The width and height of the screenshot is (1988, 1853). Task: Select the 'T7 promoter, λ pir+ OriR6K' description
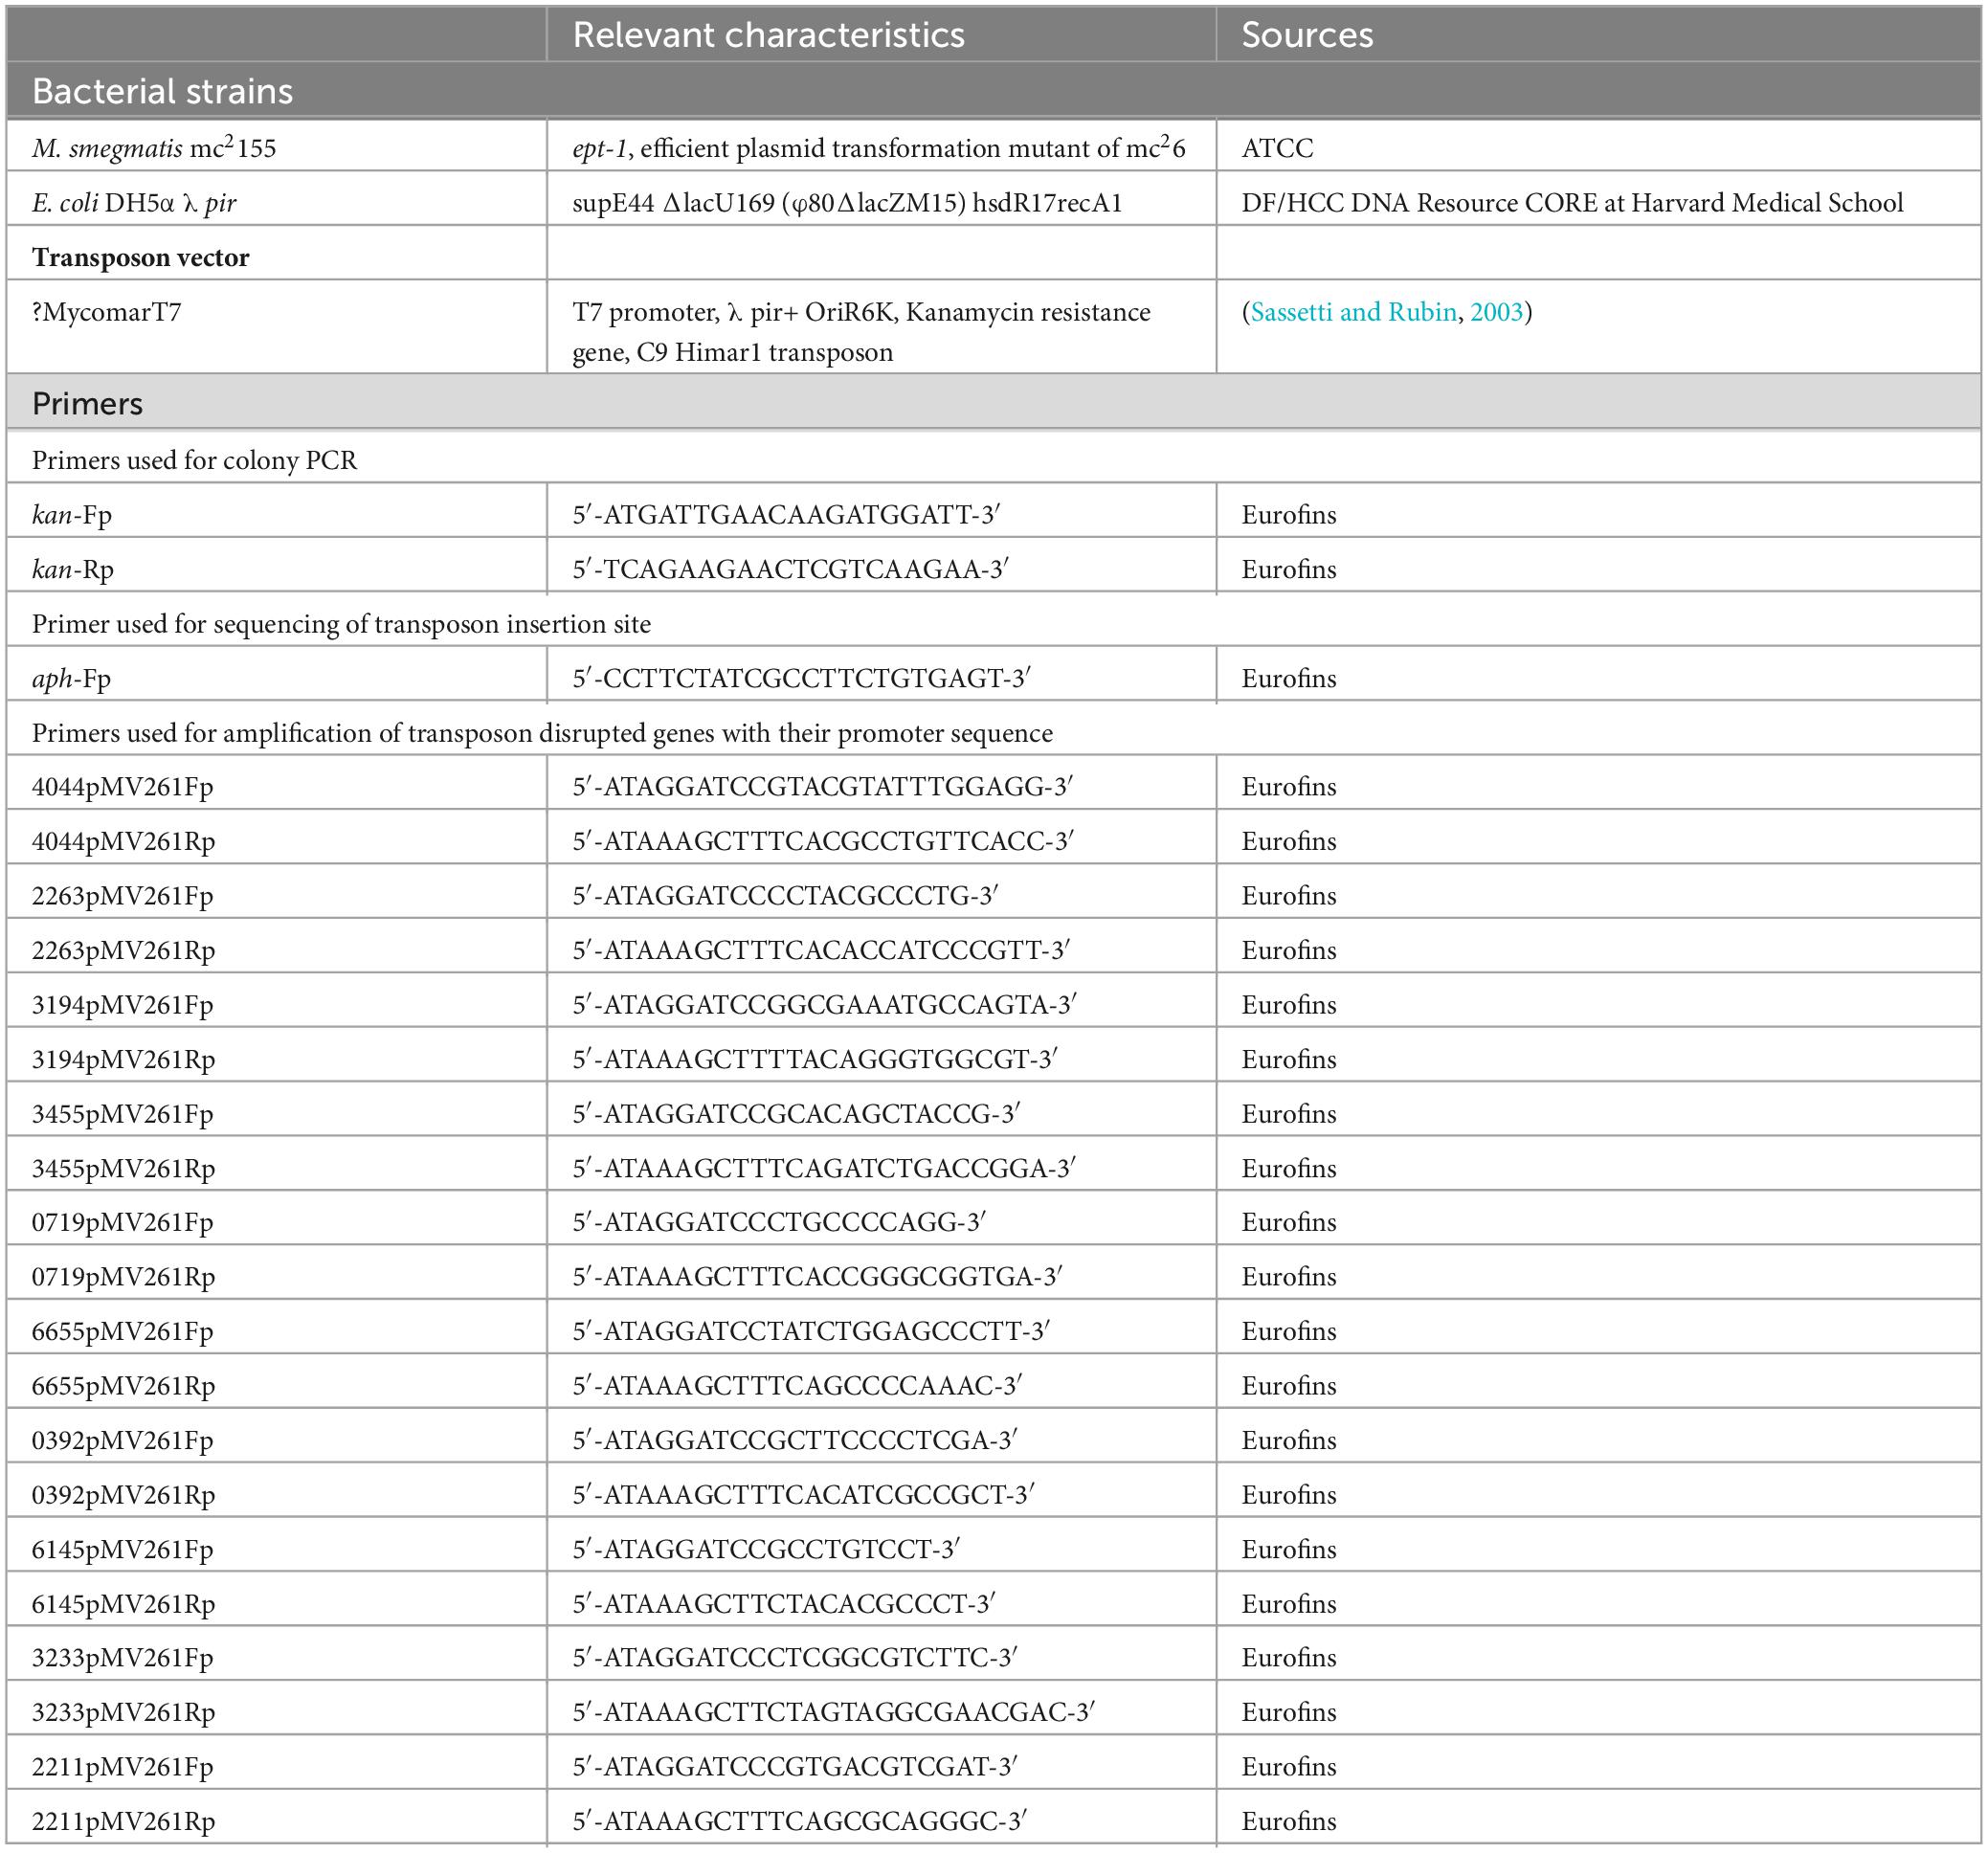click(x=861, y=332)
